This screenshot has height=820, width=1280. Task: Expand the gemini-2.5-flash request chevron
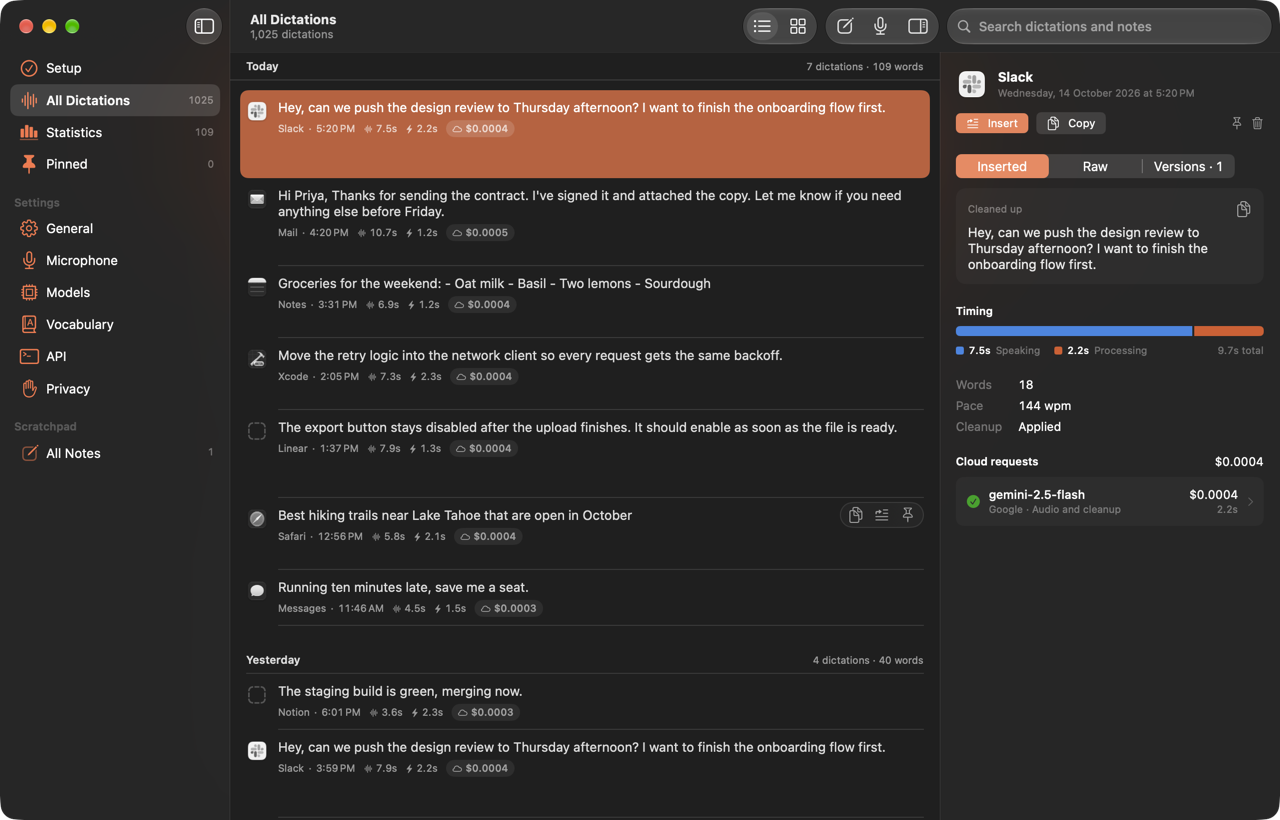tap(1250, 502)
